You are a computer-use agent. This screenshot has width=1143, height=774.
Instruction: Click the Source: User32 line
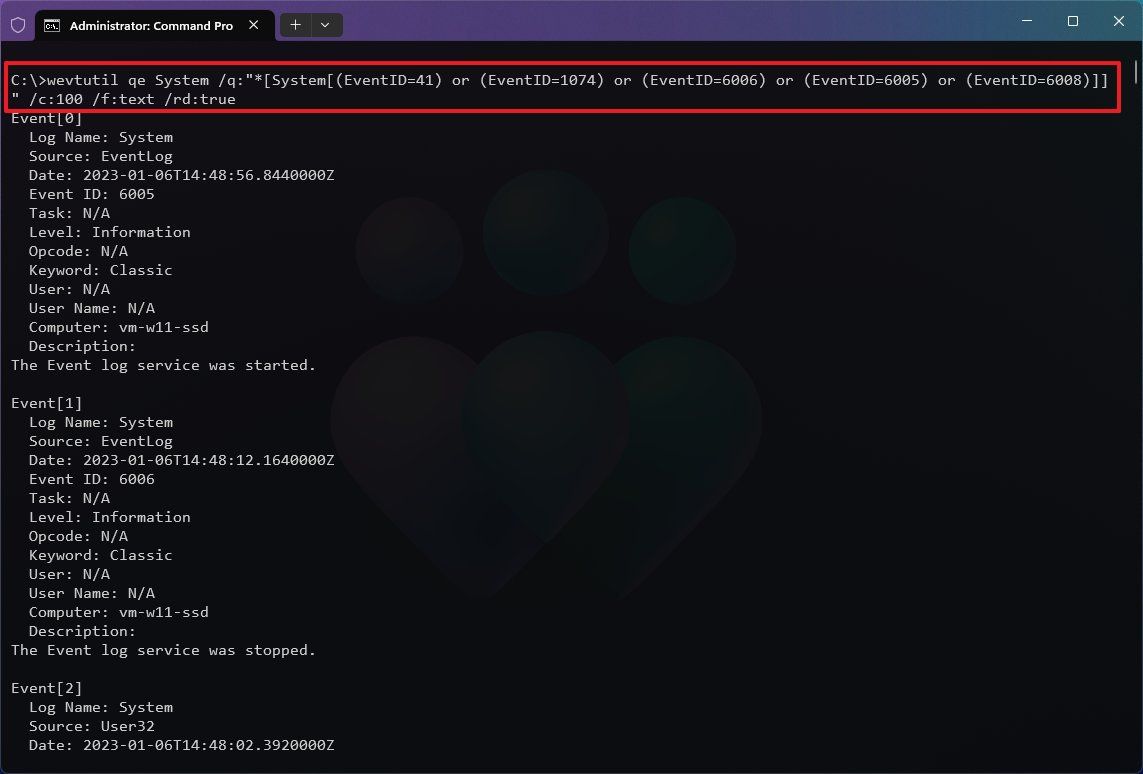[x=90, y=726]
